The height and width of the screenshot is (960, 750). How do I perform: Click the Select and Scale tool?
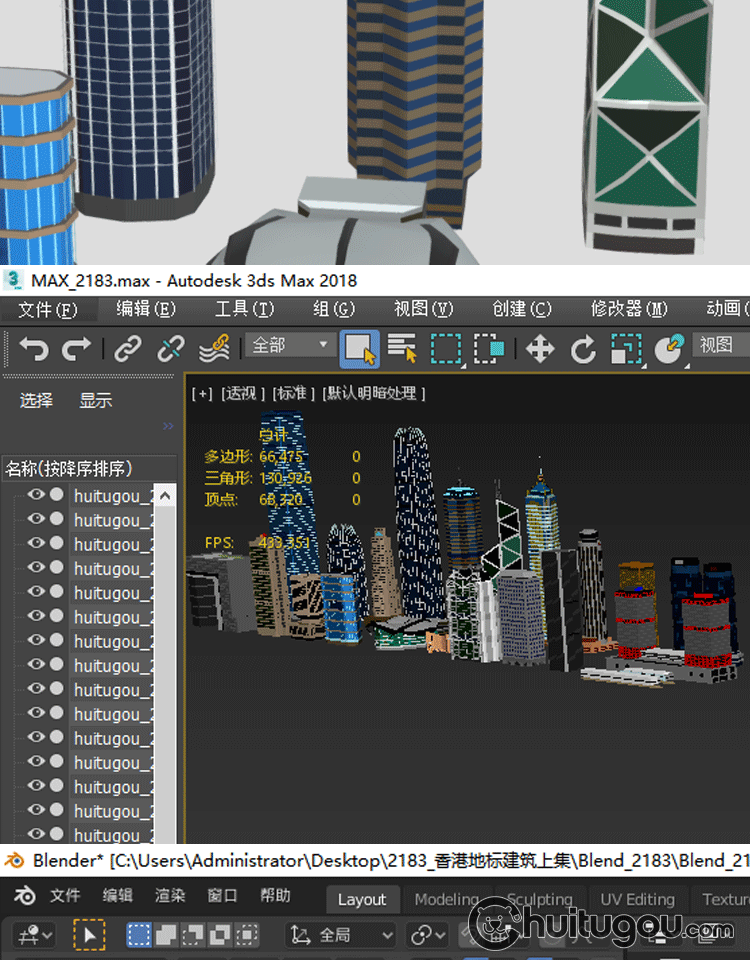coord(626,348)
